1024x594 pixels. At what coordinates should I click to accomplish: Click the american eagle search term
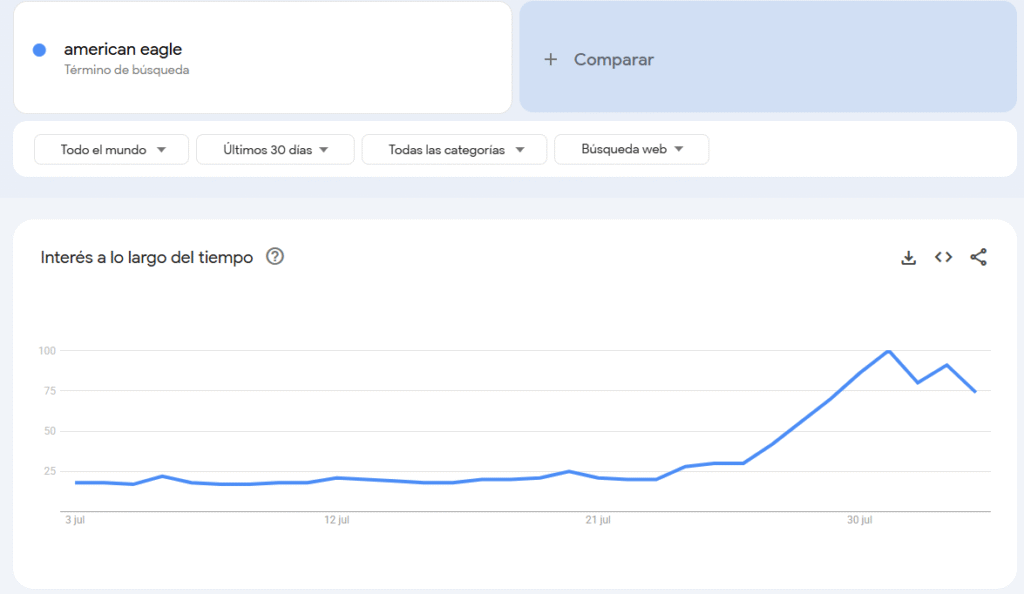click(123, 49)
